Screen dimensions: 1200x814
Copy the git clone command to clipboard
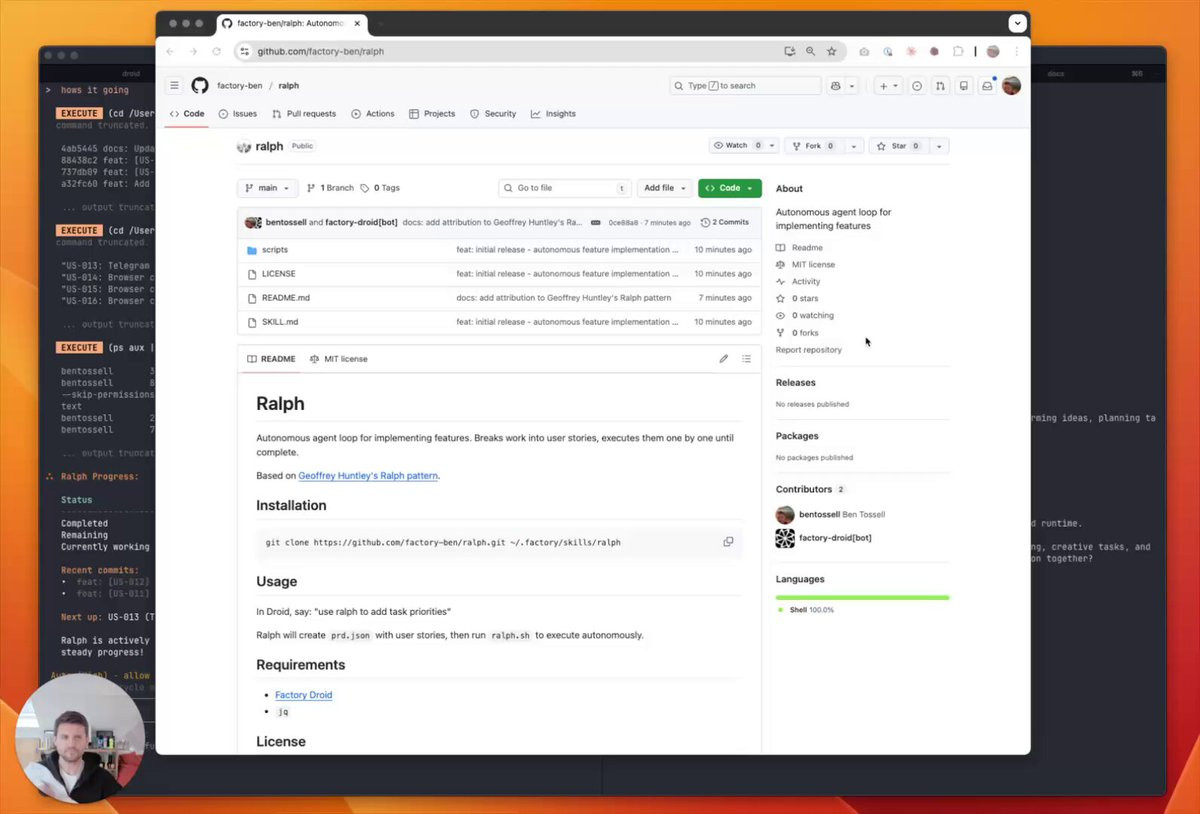coord(728,542)
